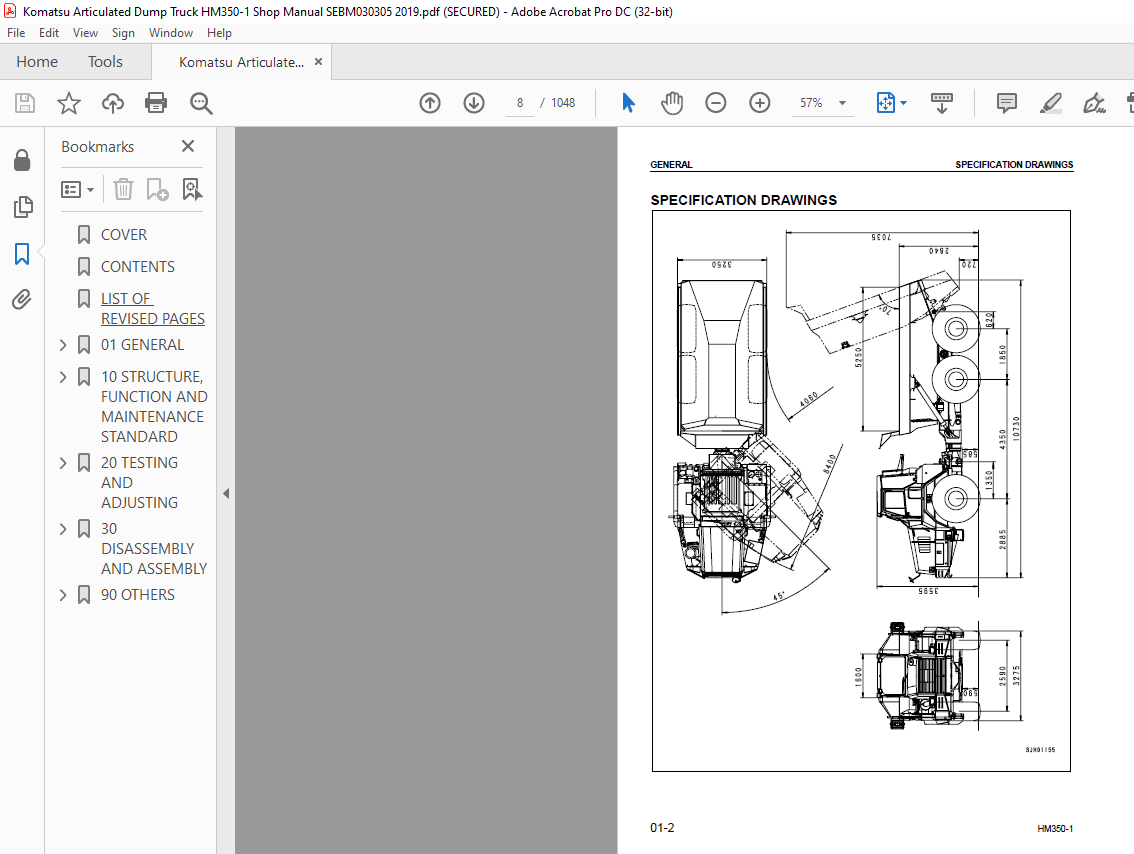
Task: Select the arrow Selection tool
Action: (628, 103)
